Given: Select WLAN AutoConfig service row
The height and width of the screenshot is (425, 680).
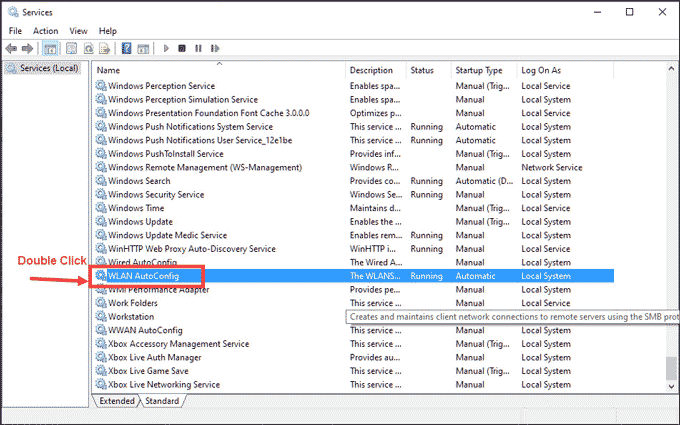Looking at the screenshot, I should click(354, 276).
